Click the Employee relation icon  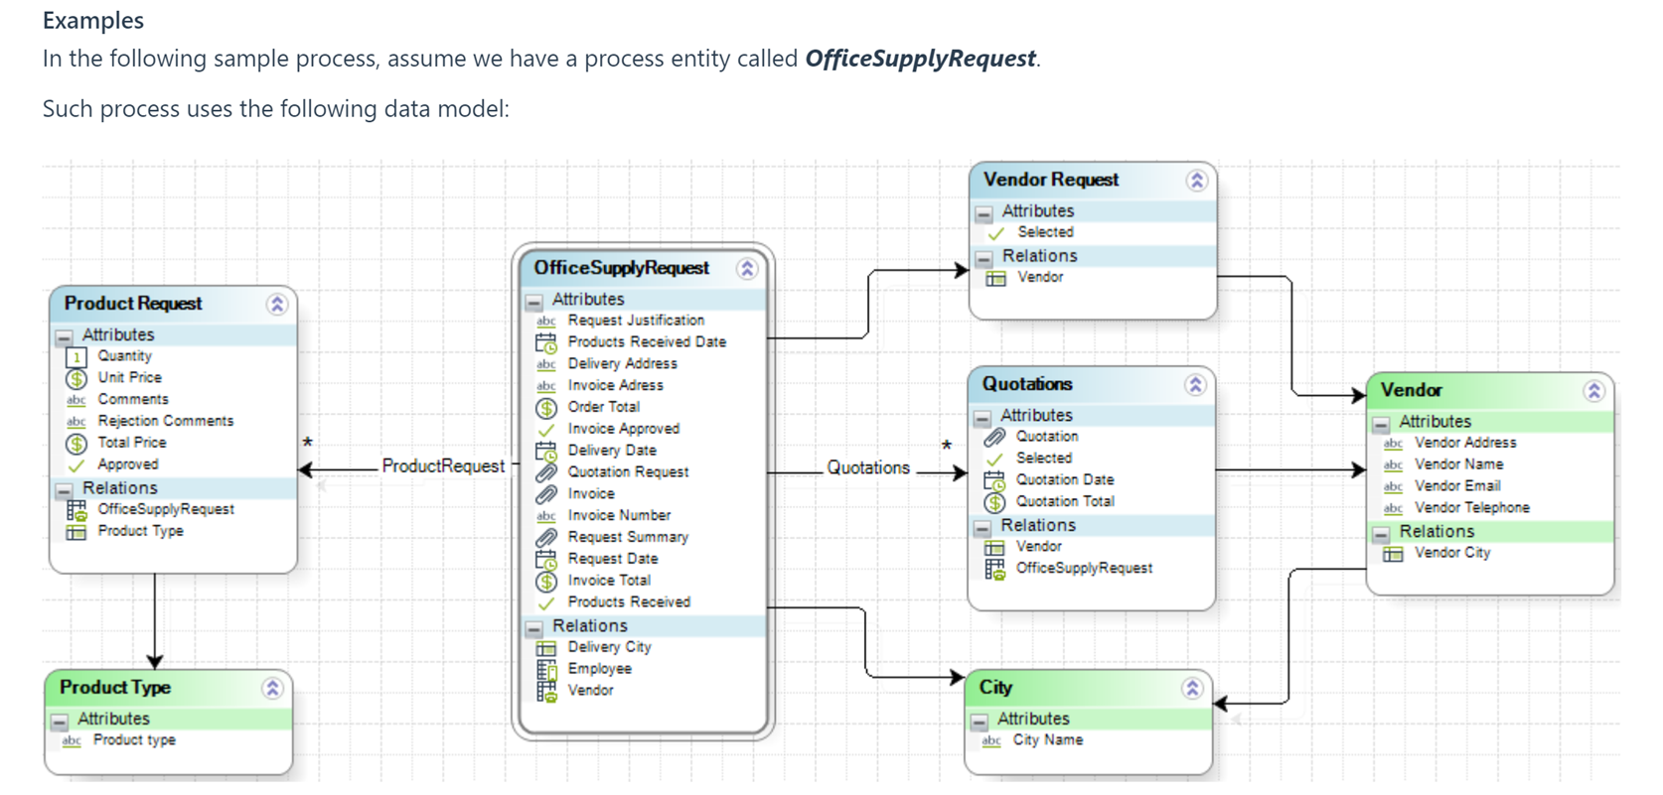[546, 670]
